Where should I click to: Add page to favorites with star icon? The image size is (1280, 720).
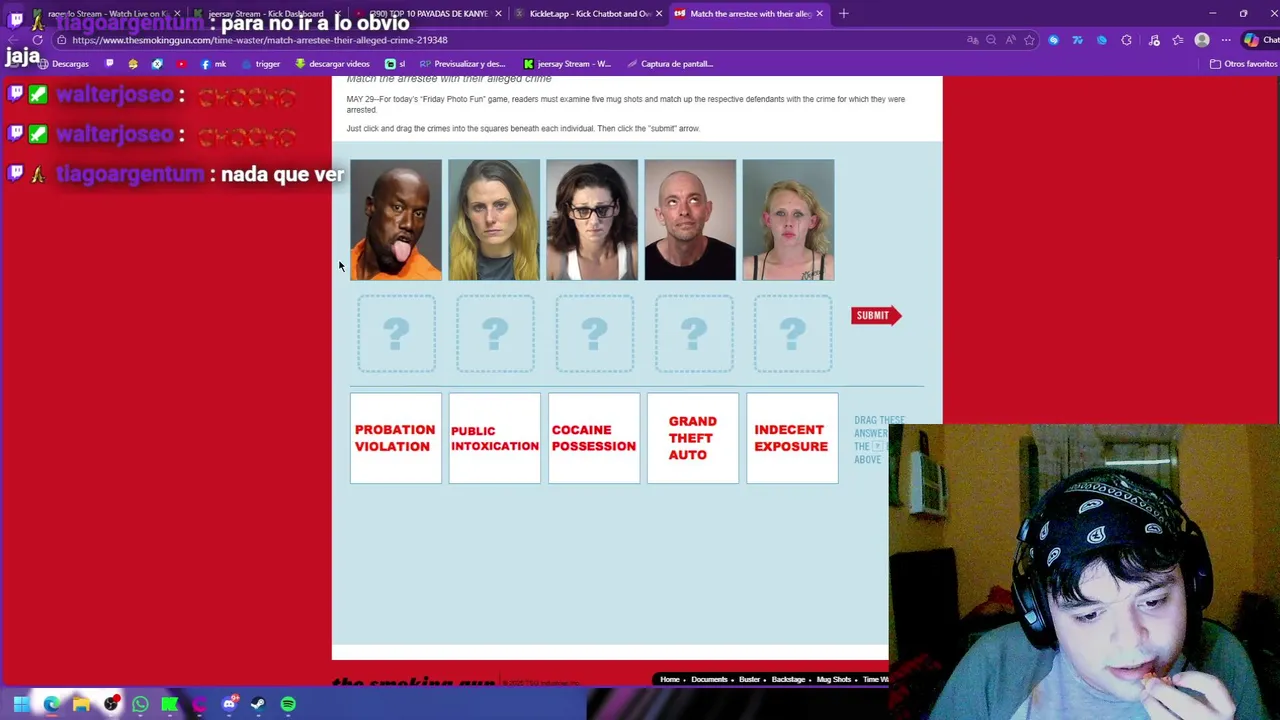coord(1029,40)
